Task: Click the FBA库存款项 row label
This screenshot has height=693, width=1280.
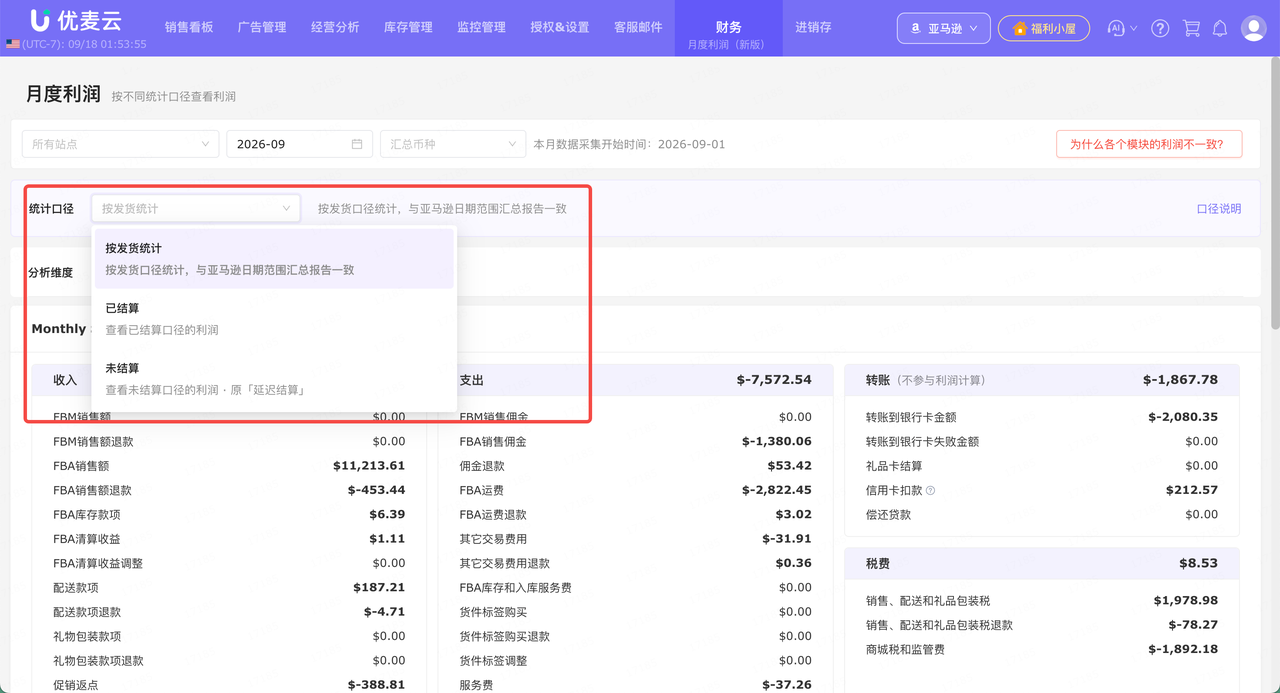Action: pyautogui.click(x=87, y=514)
